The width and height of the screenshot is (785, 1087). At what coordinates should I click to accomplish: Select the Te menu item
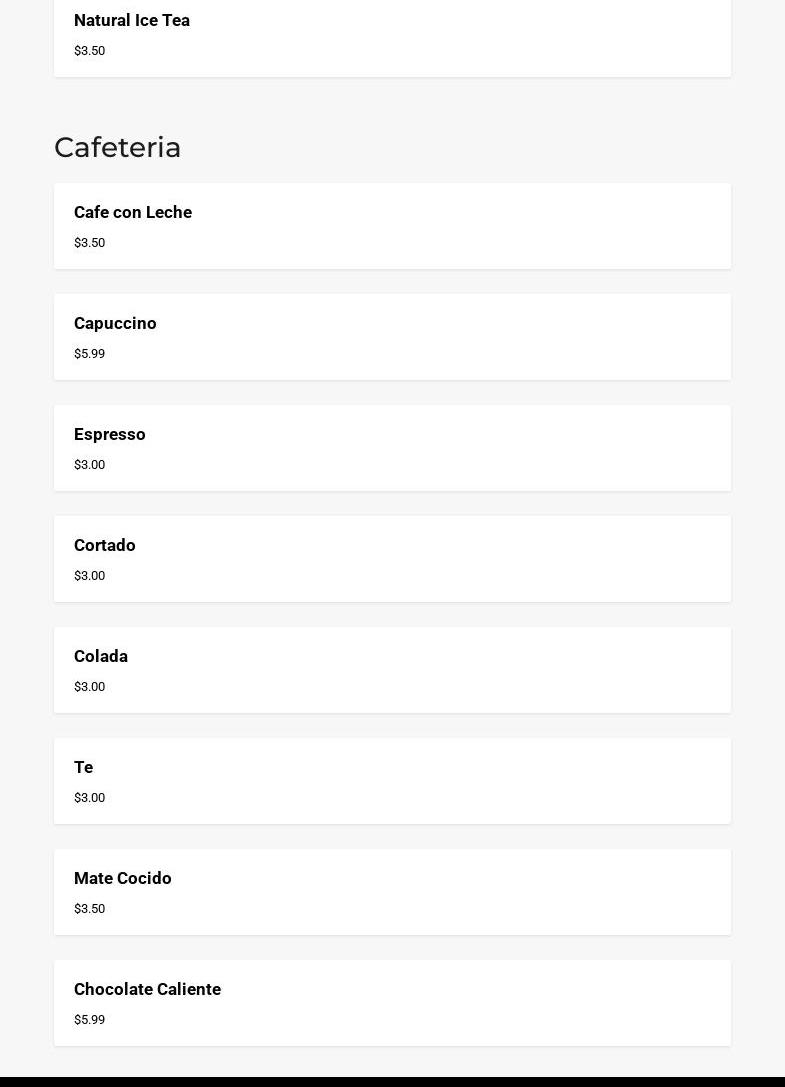[x=392, y=781]
